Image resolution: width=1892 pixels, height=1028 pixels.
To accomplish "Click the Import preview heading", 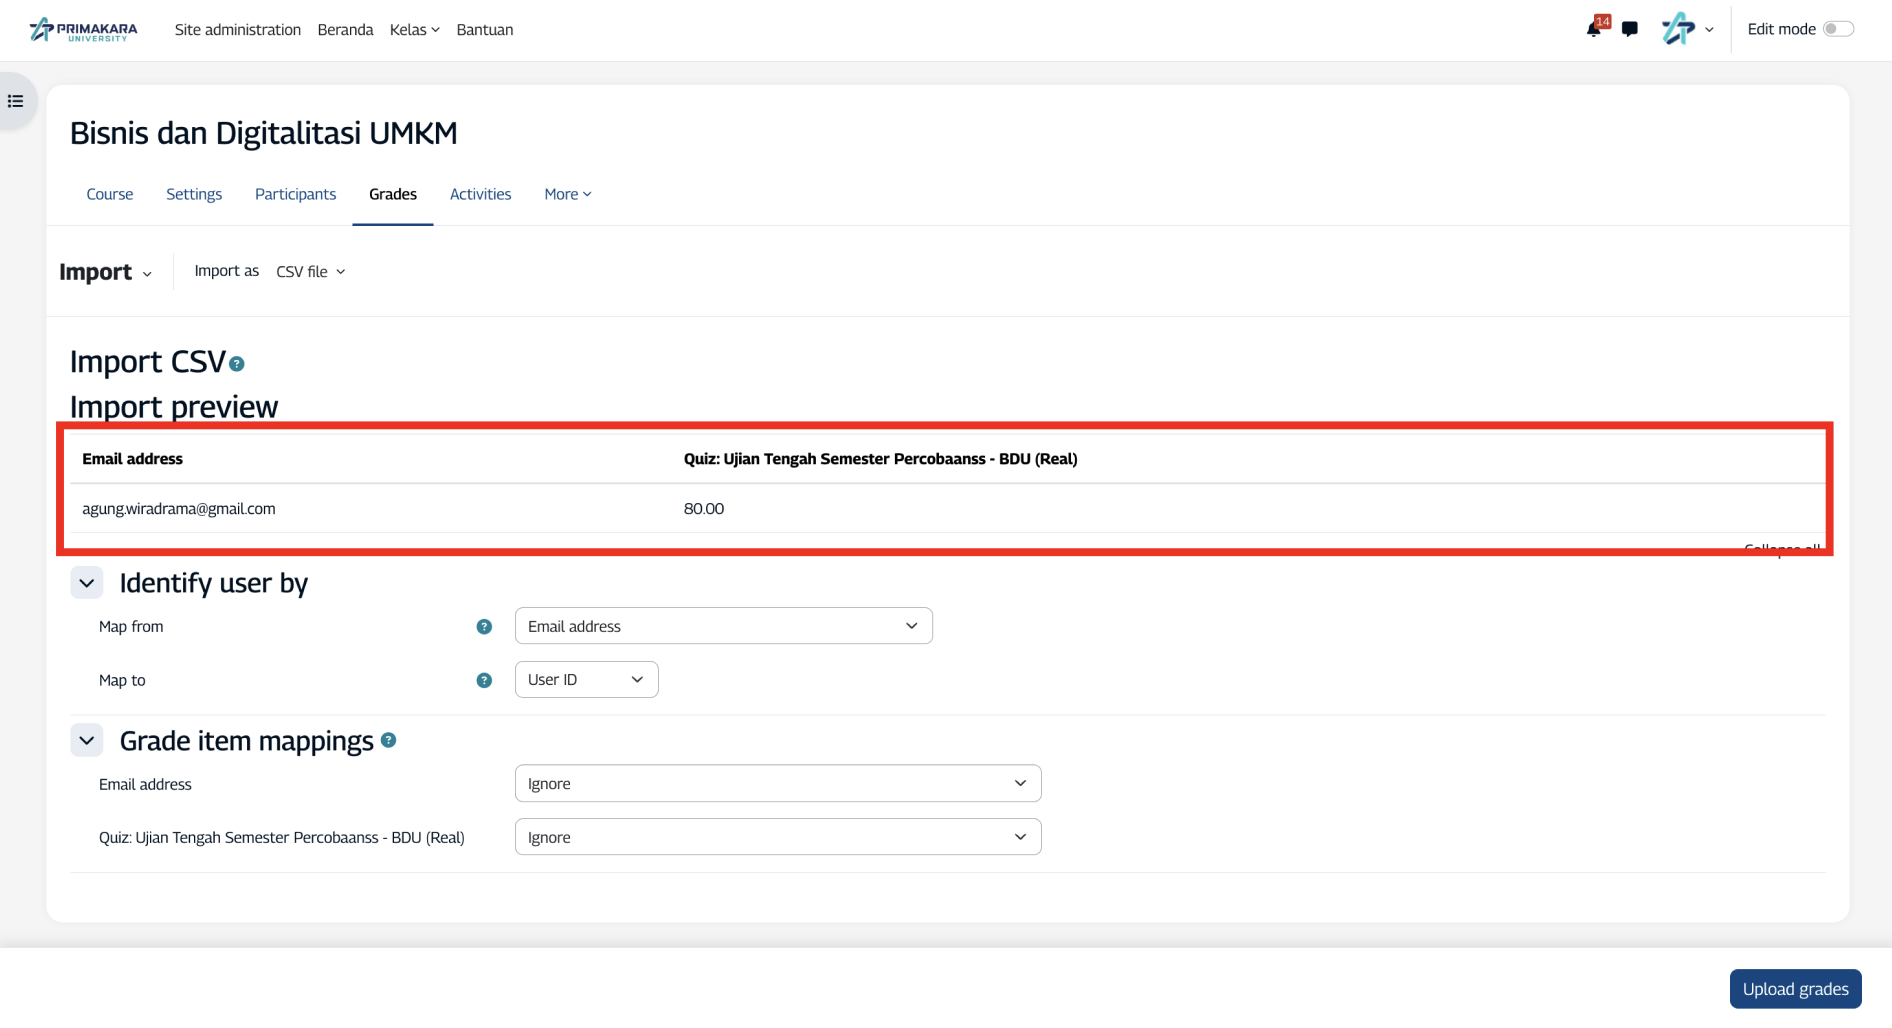I will pyautogui.click(x=174, y=407).
